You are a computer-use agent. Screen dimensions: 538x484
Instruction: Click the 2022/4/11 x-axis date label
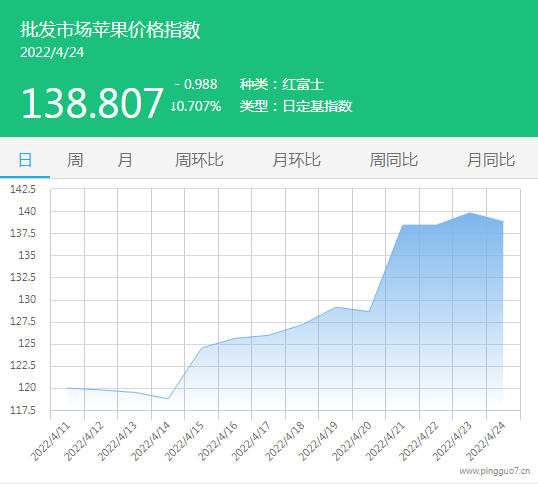pyautogui.click(x=50, y=441)
